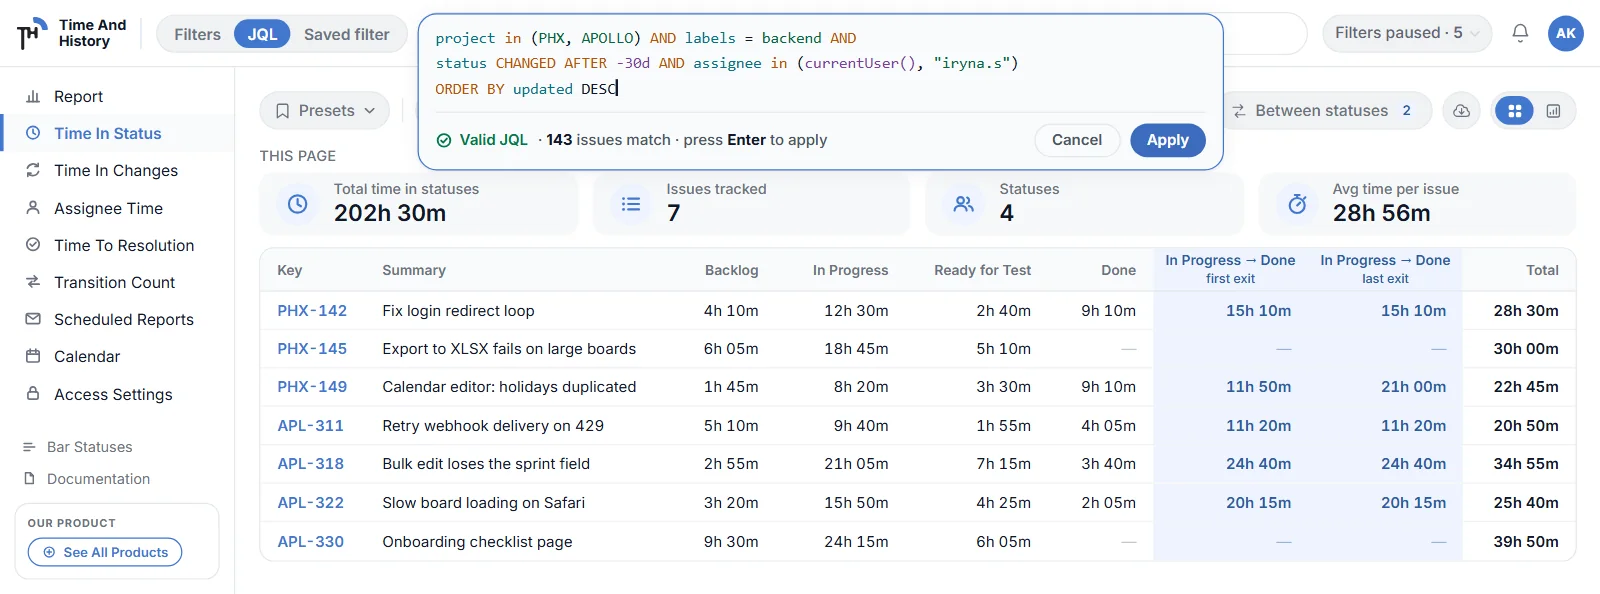
Task: Click the Assignee Time person icon
Action: 33,208
